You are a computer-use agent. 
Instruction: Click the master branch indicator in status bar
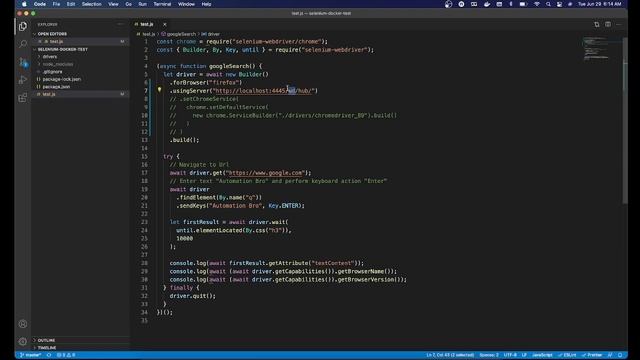(x=31, y=355)
